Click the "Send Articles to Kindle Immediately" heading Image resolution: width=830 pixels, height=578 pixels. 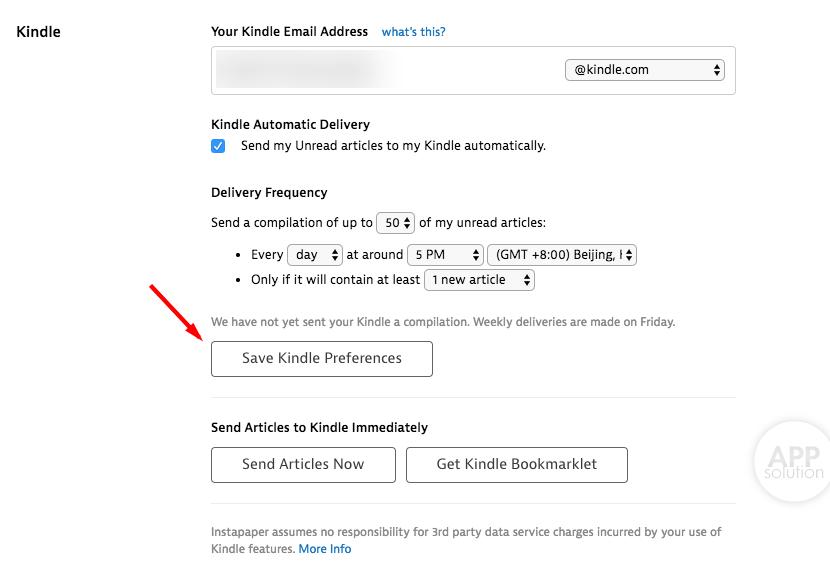click(319, 428)
